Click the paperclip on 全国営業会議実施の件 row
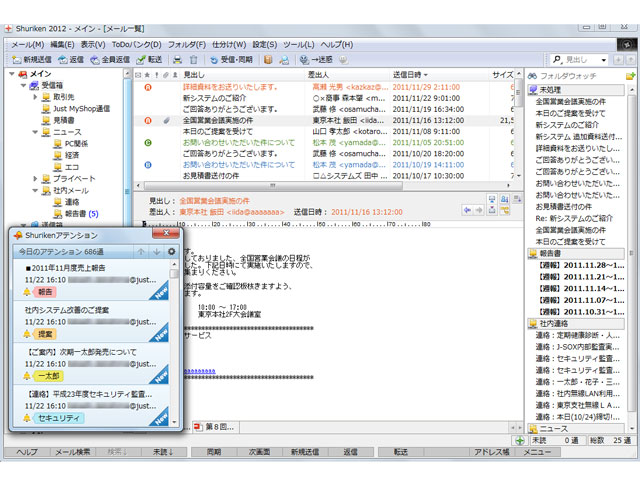 point(167,120)
